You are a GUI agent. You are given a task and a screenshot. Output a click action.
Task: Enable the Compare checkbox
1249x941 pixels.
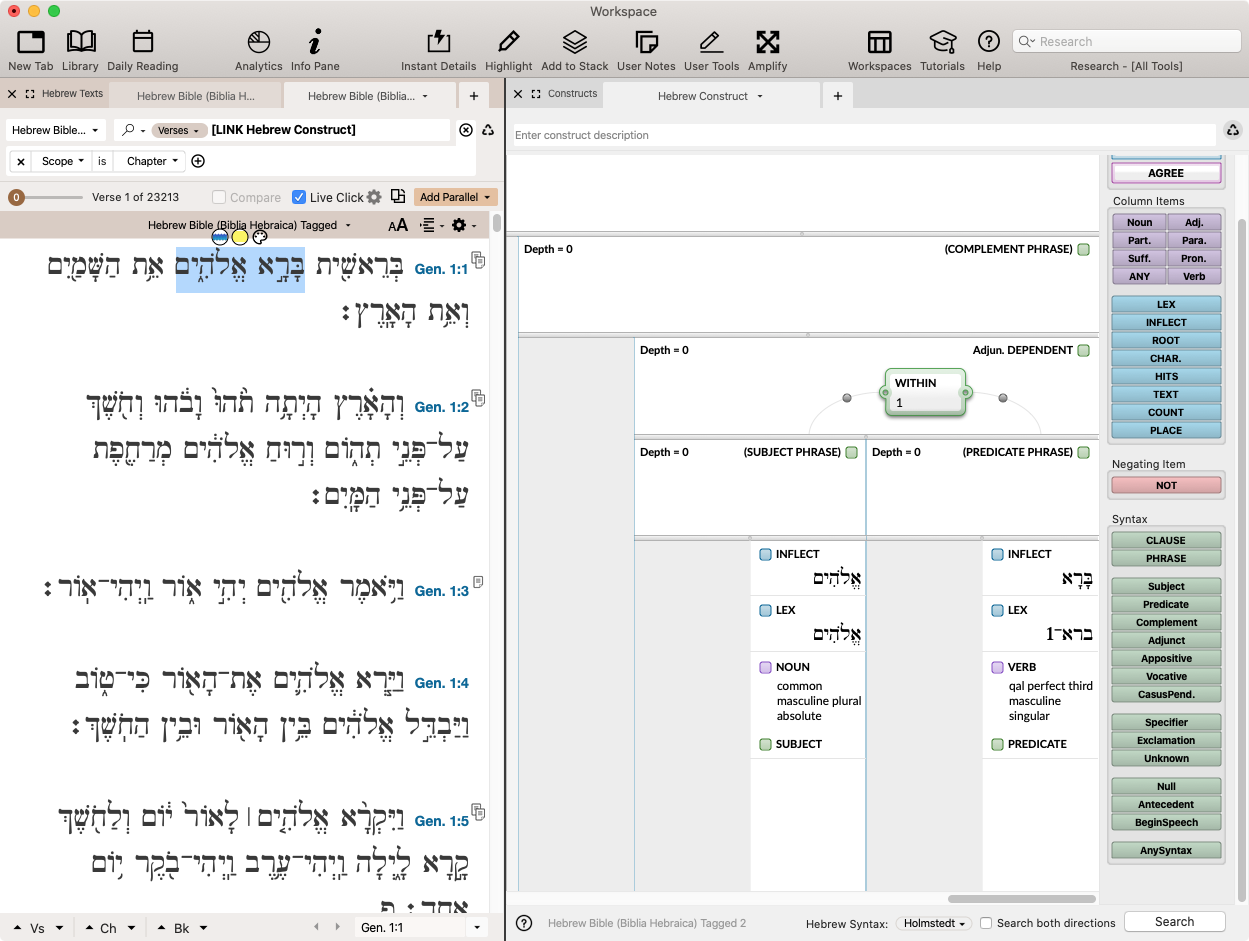[x=219, y=198]
